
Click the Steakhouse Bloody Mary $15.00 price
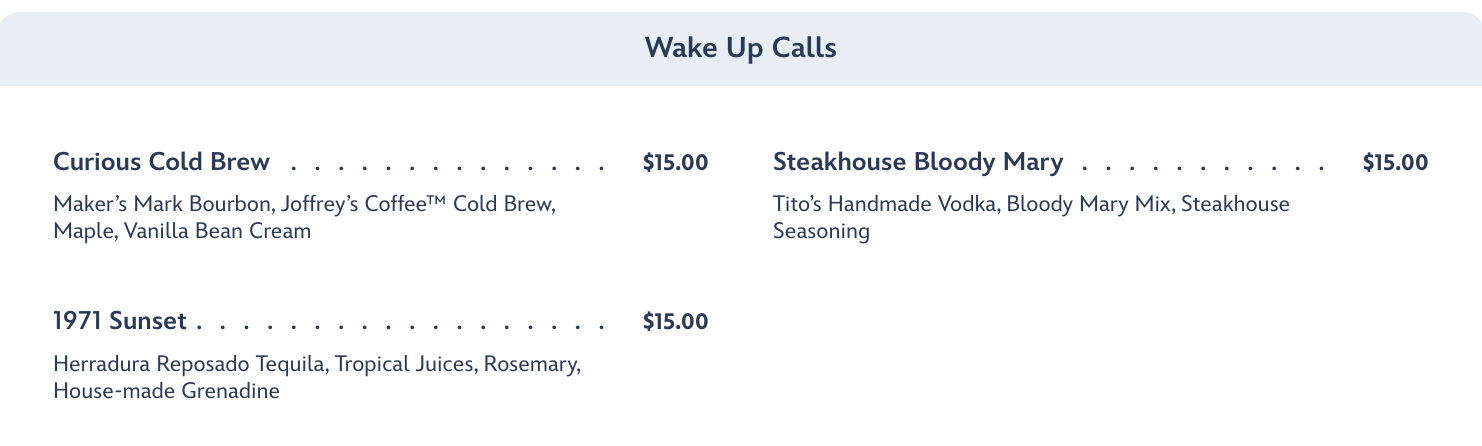coord(1395,162)
